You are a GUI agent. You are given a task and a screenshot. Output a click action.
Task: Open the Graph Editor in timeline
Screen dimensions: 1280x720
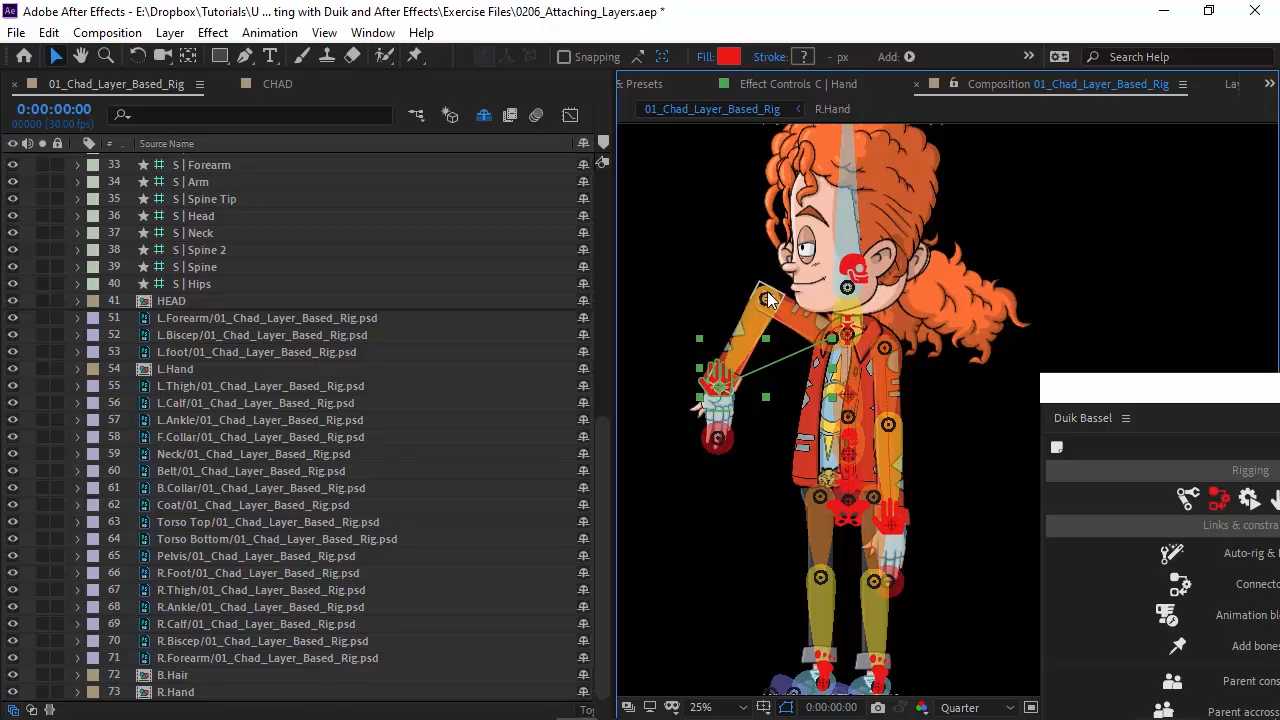(570, 116)
